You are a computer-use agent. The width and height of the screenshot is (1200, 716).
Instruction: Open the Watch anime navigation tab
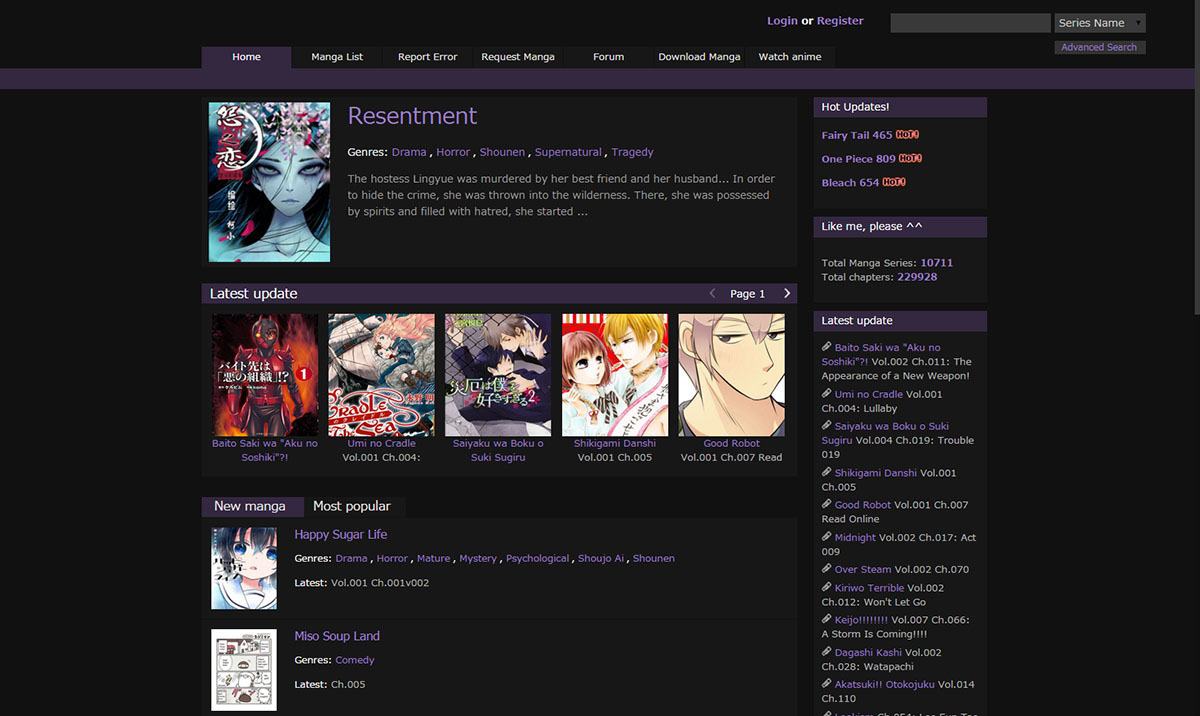(x=790, y=57)
